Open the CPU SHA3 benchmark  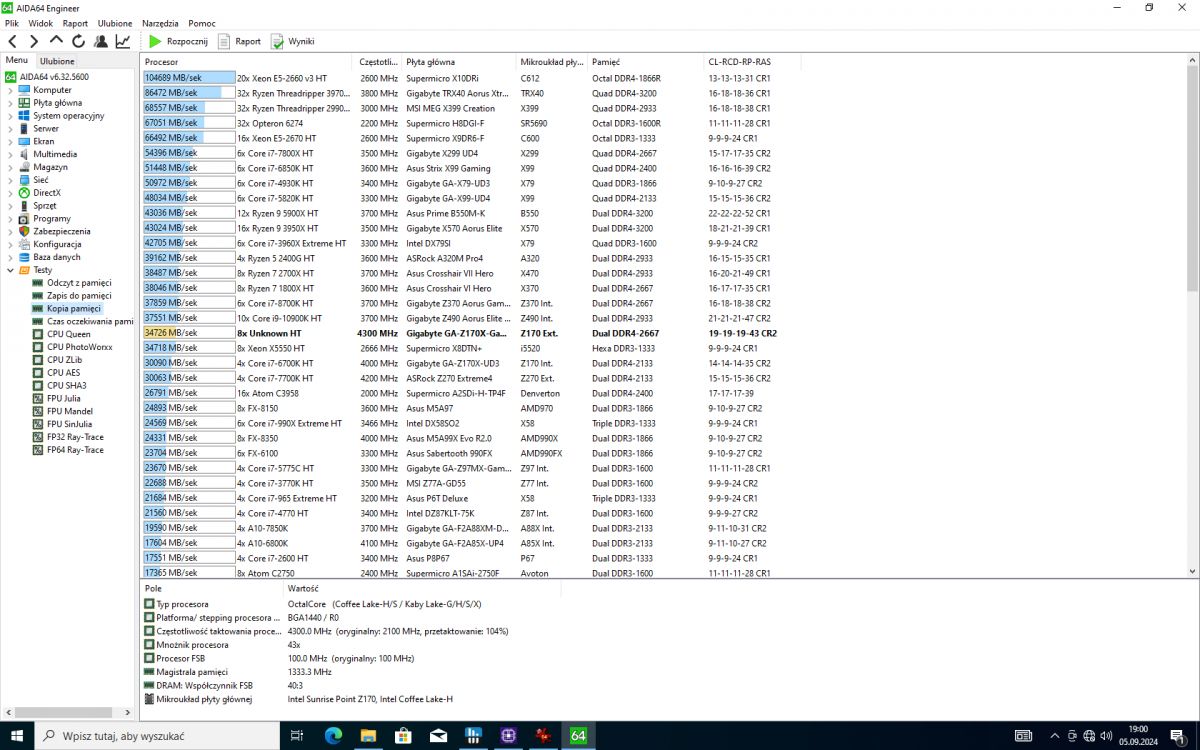(58, 386)
